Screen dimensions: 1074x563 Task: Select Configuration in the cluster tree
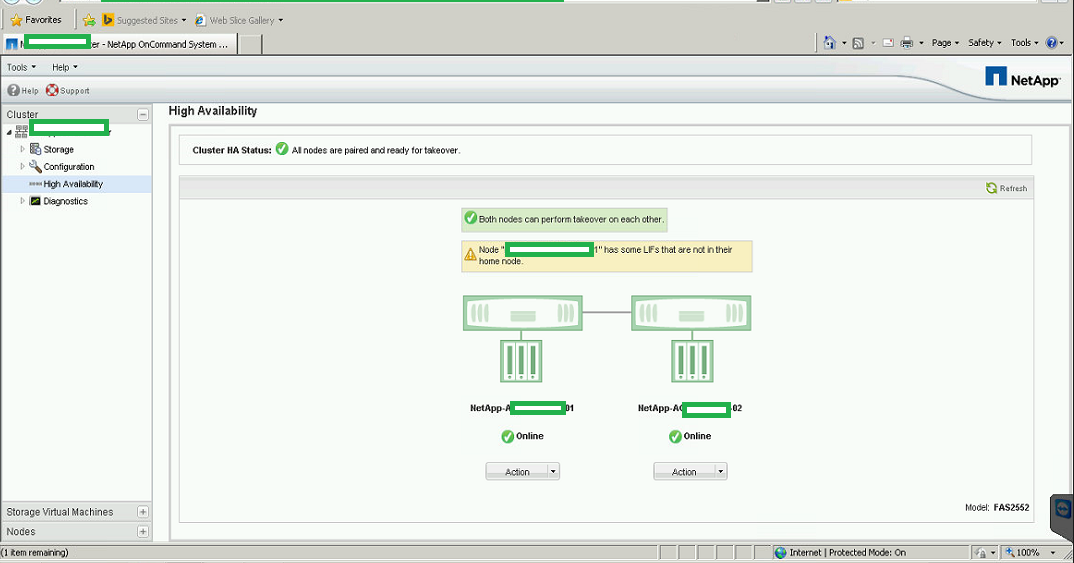tap(68, 166)
